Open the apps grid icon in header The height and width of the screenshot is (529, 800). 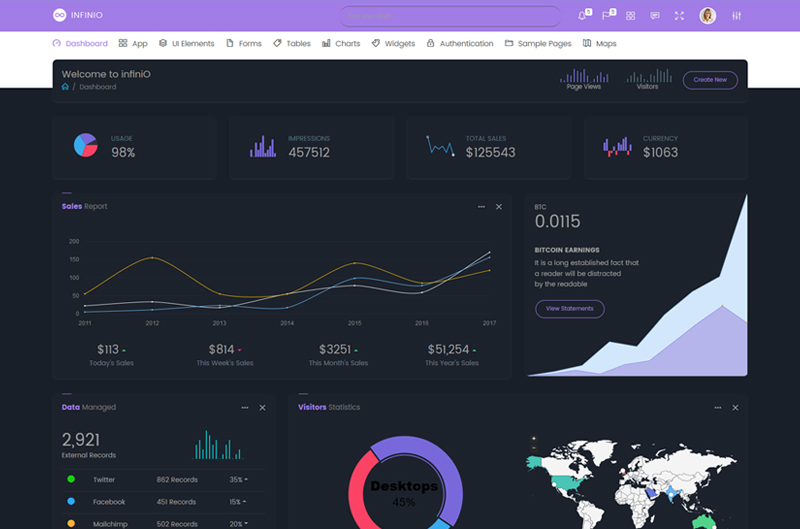coord(631,16)
